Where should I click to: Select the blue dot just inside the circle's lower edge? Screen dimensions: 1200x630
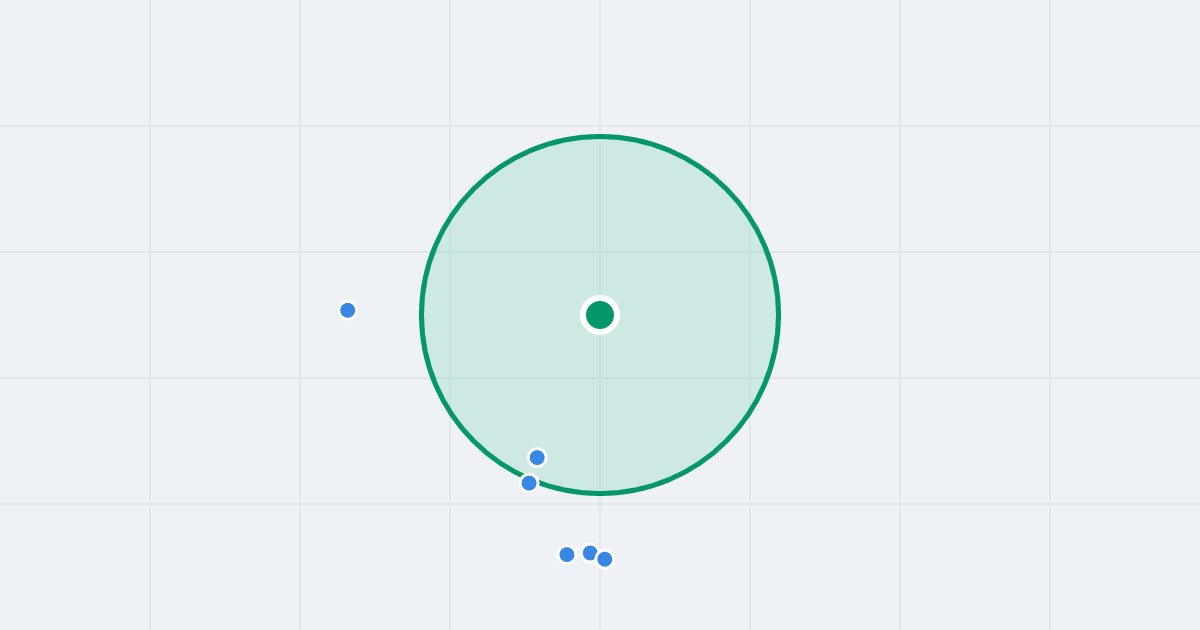tap(537, 457)
